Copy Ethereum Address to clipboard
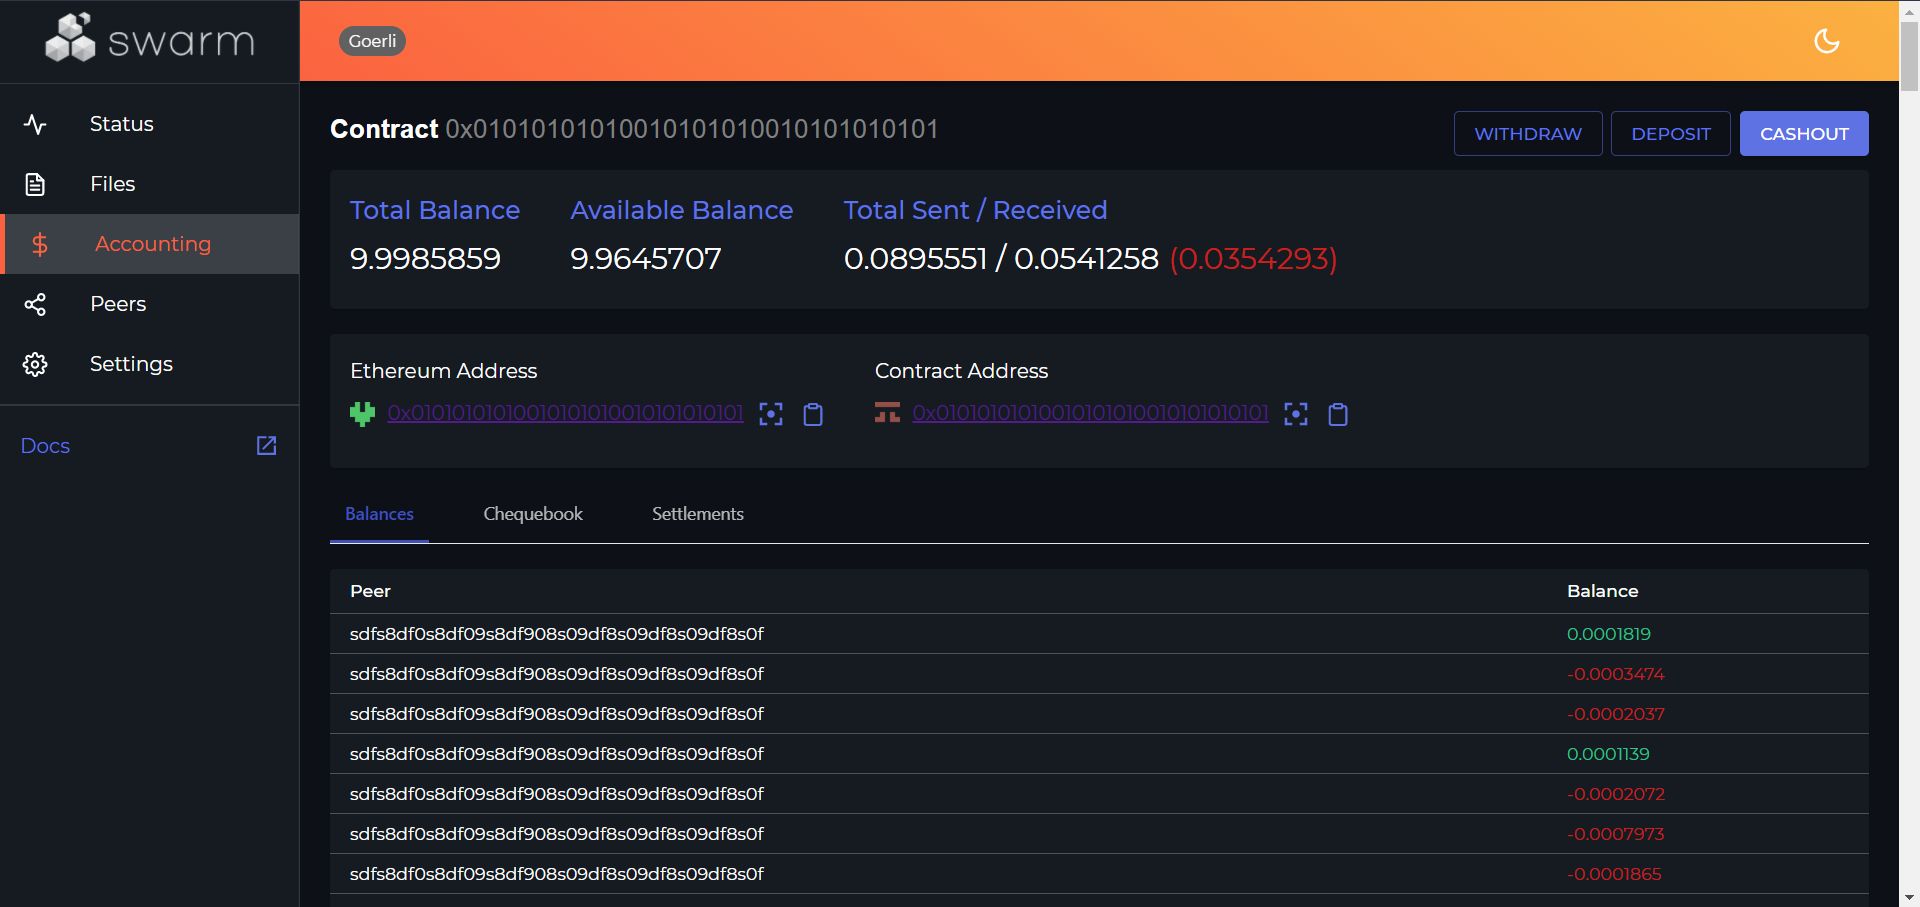The height and width of the screenshot is (907, 1920). point(813,414)
